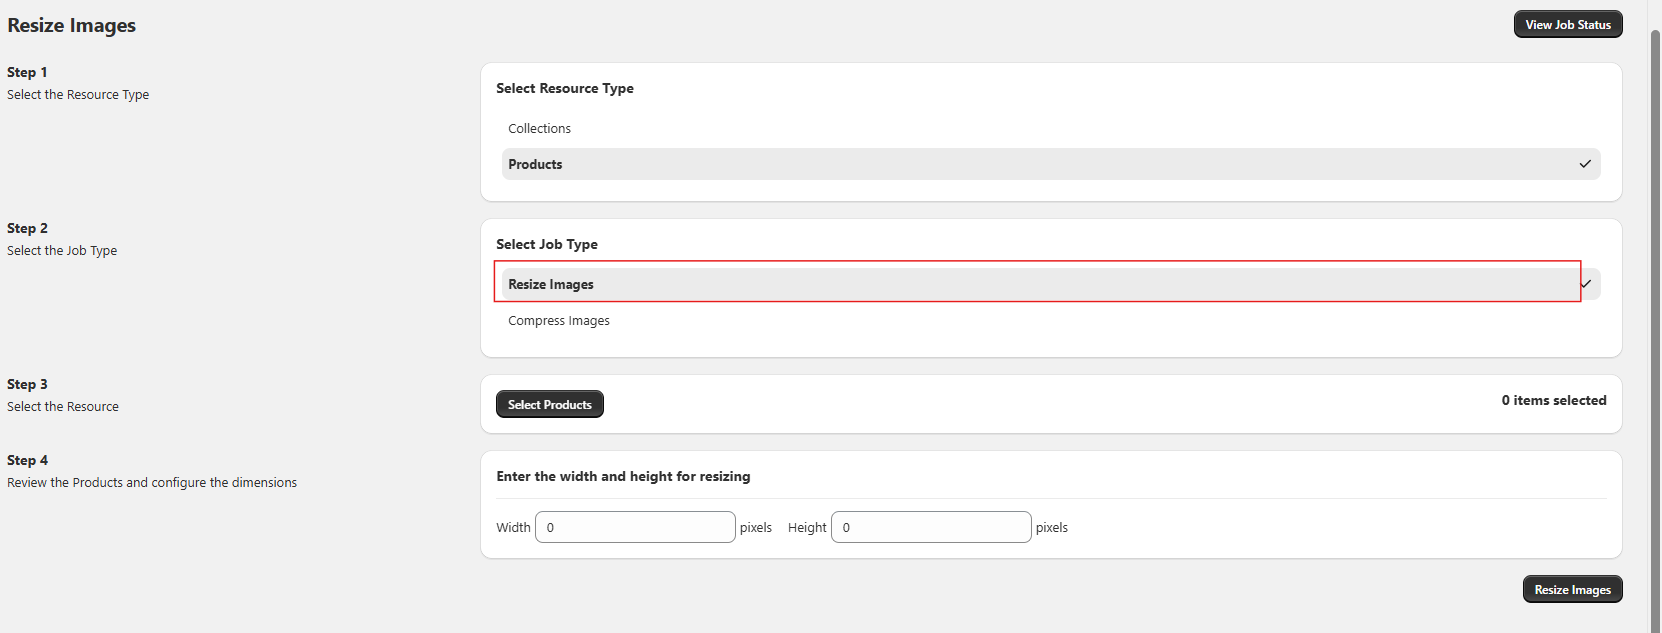Click the 'Step 3' label

(27, 384)
